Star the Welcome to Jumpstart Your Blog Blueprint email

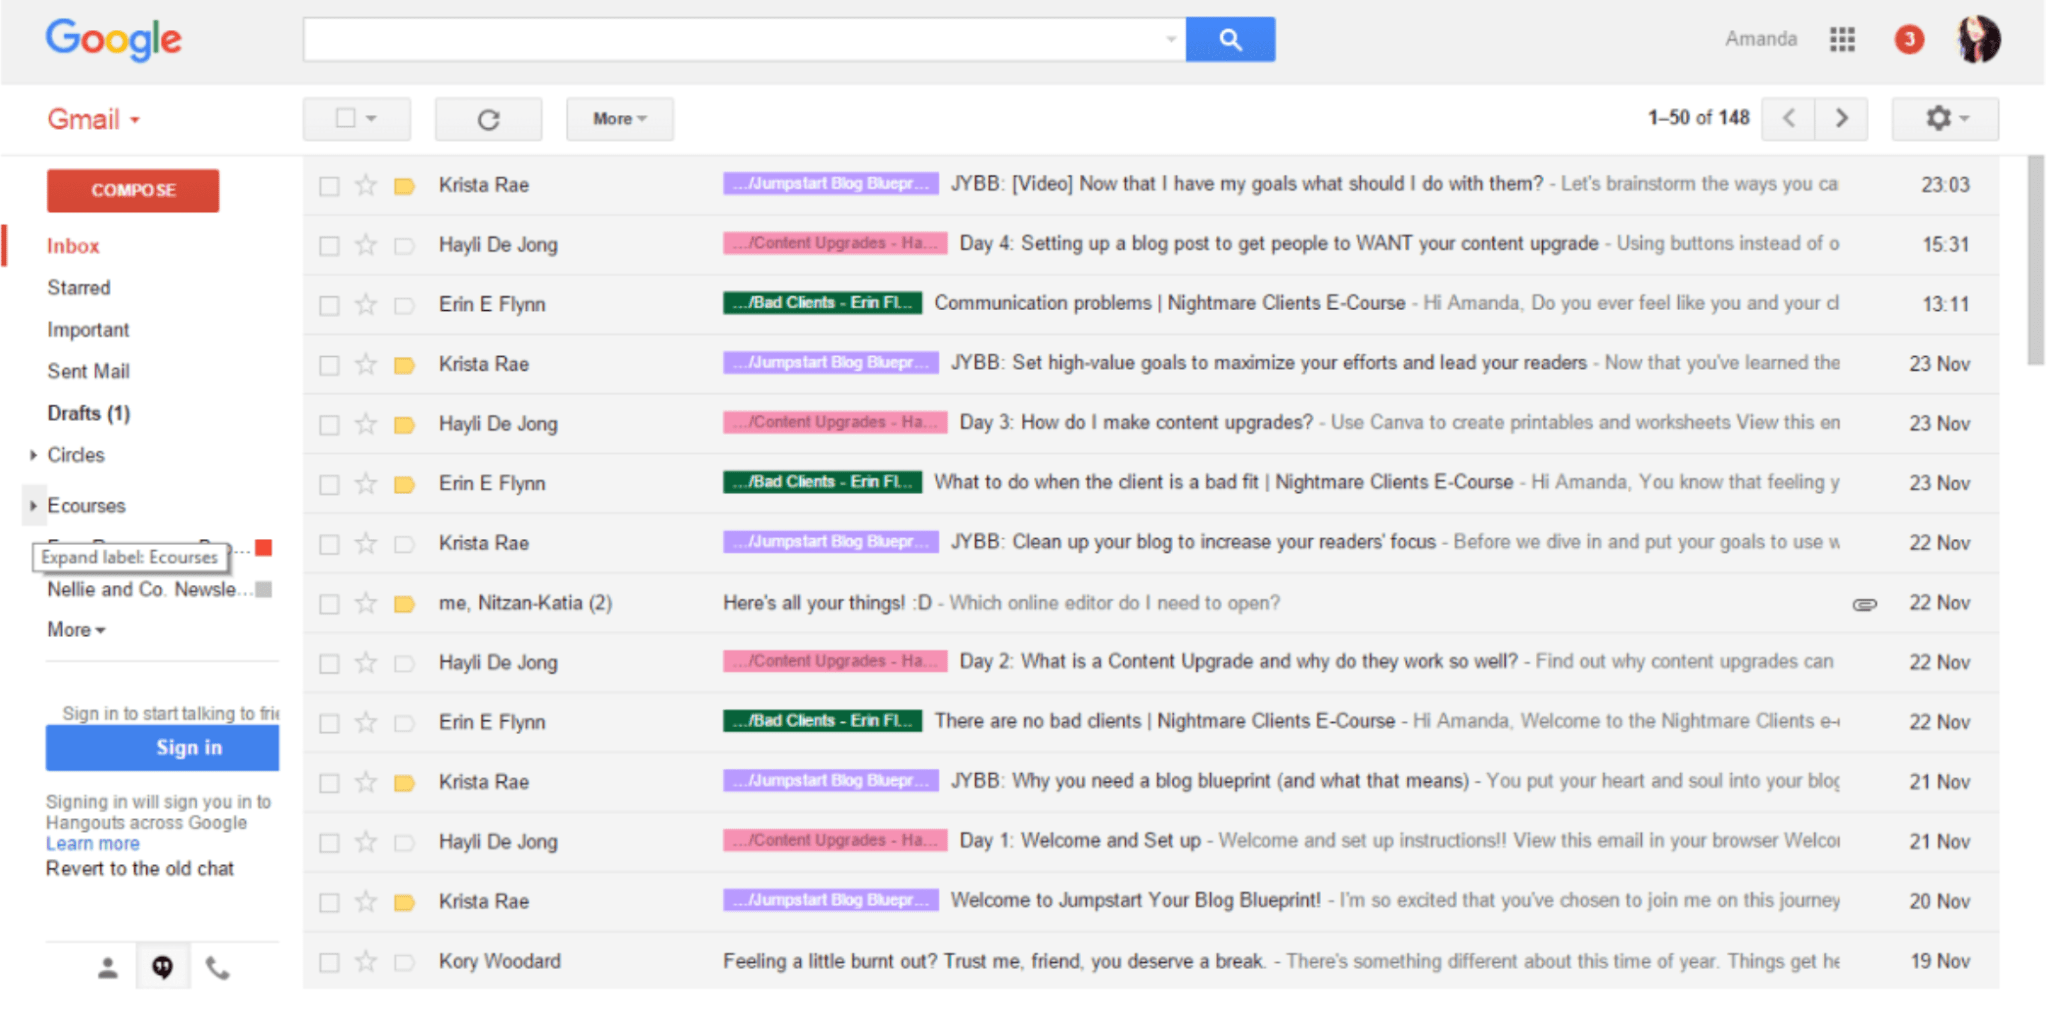tap(366, 902)
